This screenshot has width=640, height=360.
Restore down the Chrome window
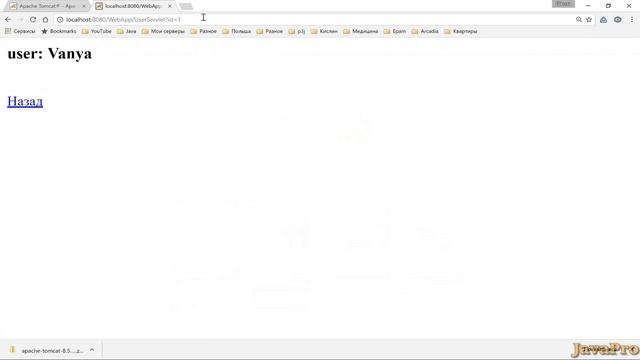click(608, 6)
